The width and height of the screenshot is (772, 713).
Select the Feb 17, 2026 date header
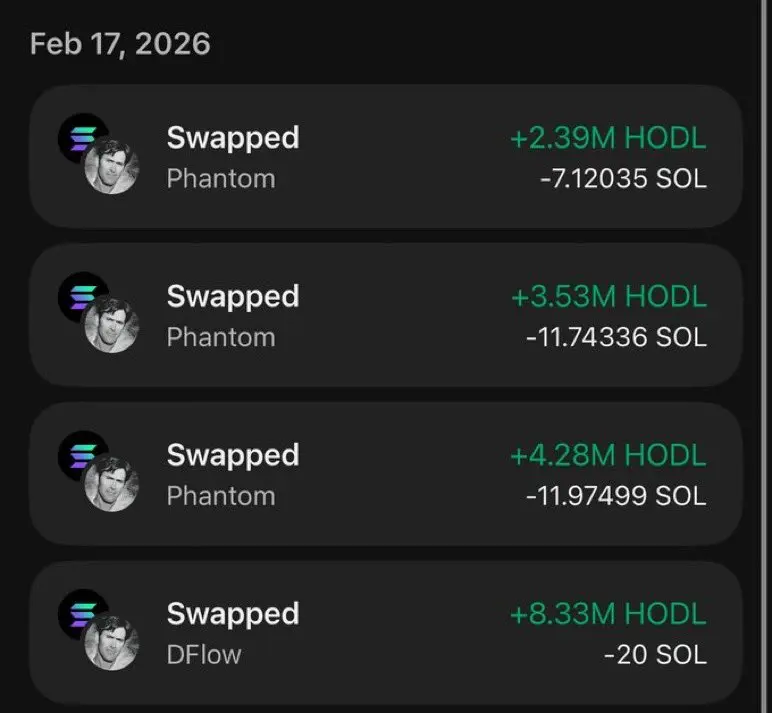click(x=120, y=44)
